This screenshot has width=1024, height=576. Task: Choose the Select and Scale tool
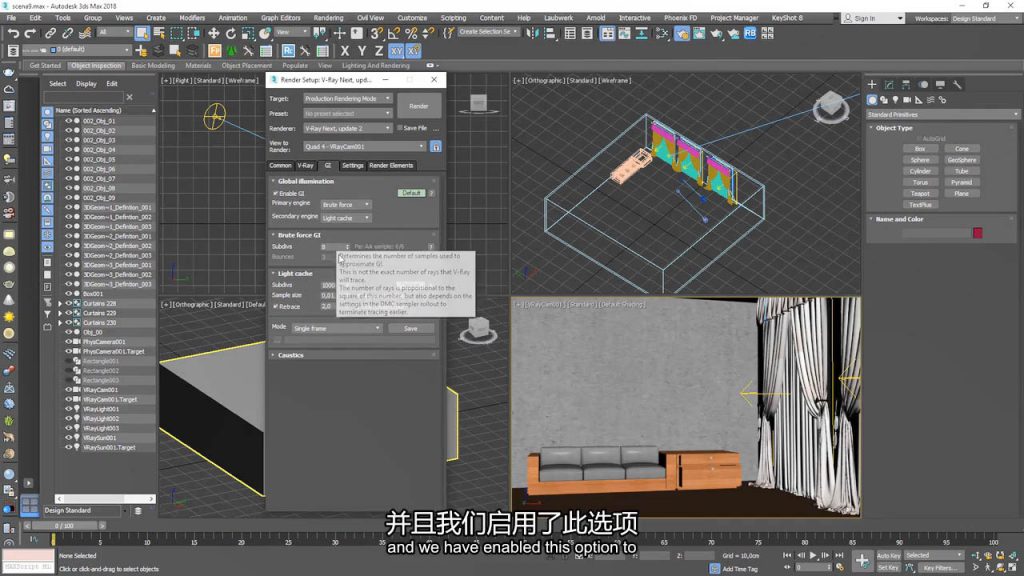pos(248,33)
